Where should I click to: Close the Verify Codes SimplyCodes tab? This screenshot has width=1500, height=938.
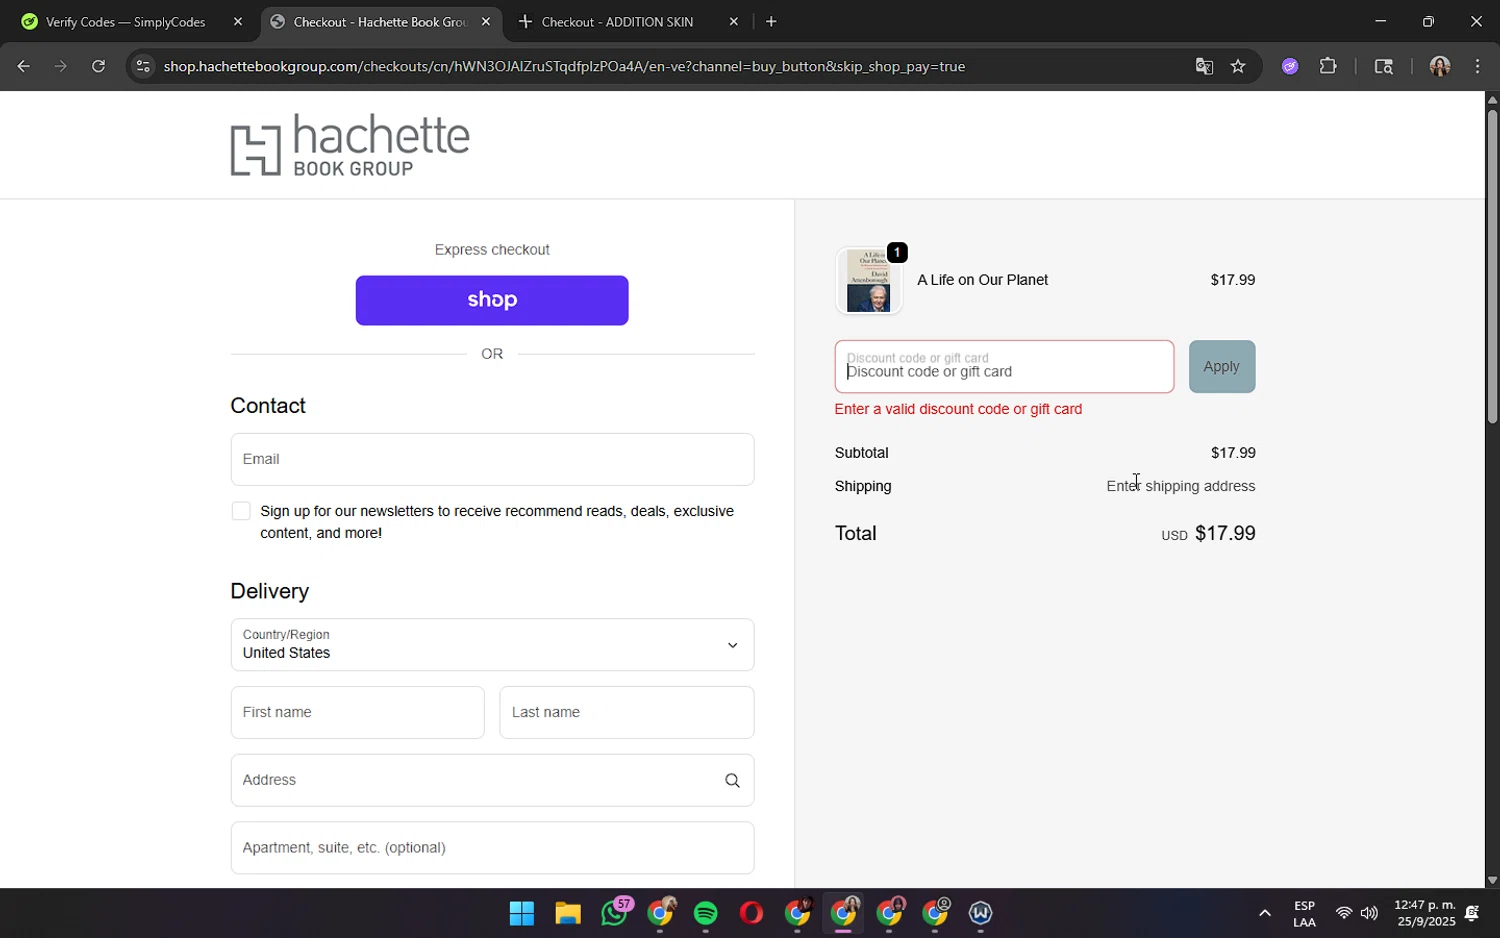(237, 21)
